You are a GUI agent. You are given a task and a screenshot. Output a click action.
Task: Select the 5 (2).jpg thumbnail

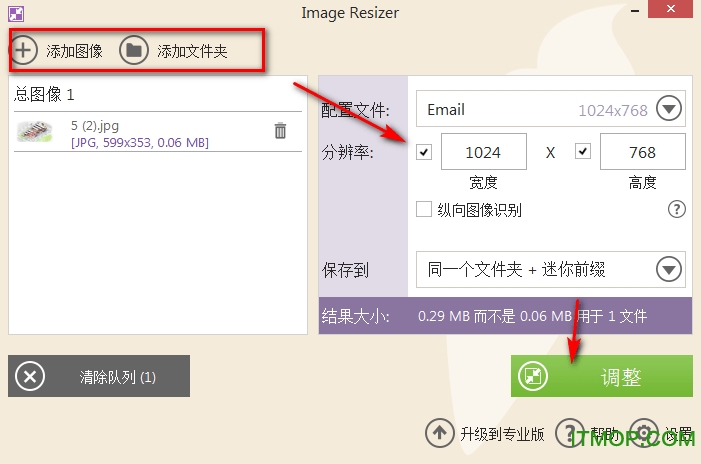(34, 132)
